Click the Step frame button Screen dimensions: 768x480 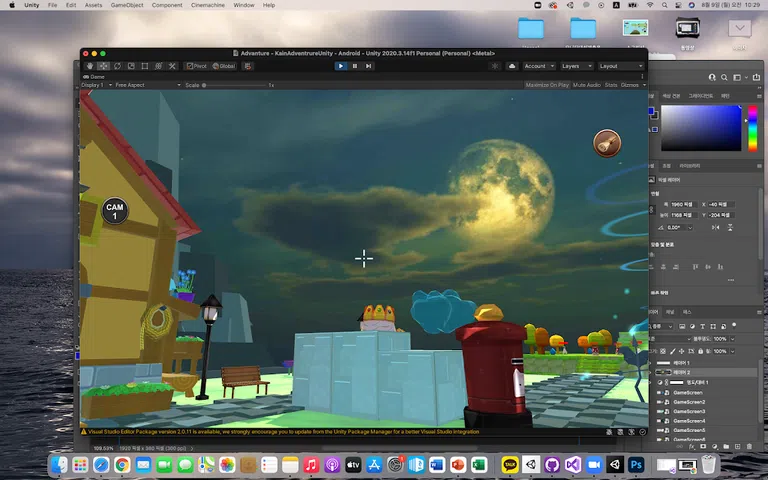coord(368,66)
